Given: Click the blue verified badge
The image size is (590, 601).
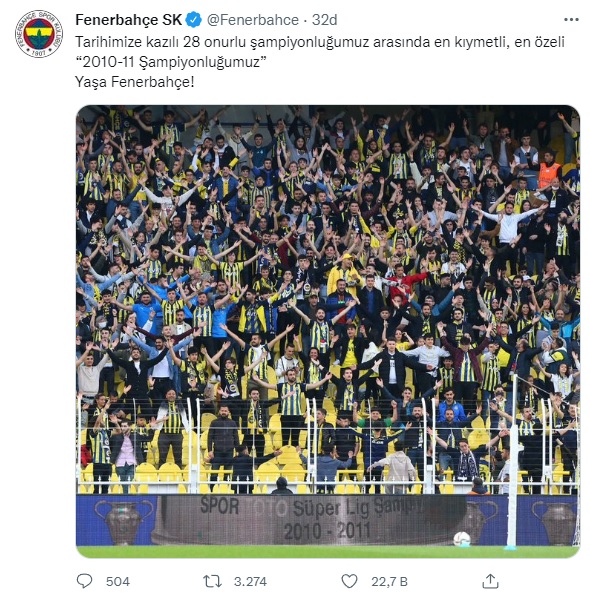Looking at the screenshot, I should pos(194,20).
